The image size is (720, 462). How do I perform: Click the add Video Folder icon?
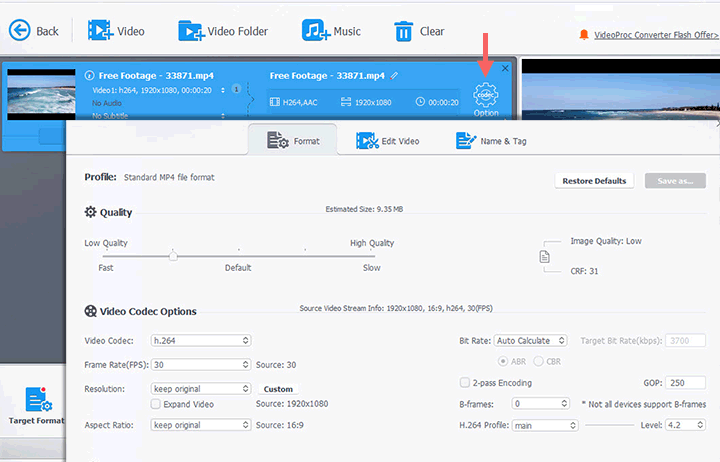pos(190,31)
